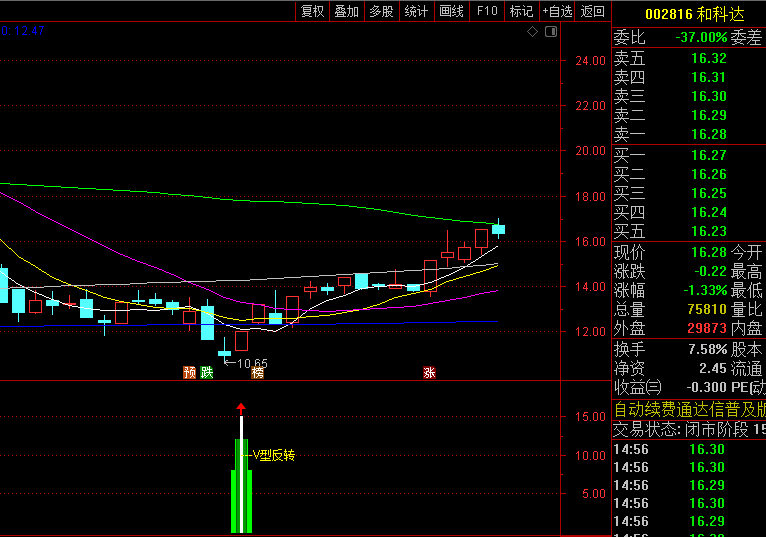The width and height of the screenshot is (766, 537).
Task: Select 卖五 price 16.32
Action: tap(709, 59)
